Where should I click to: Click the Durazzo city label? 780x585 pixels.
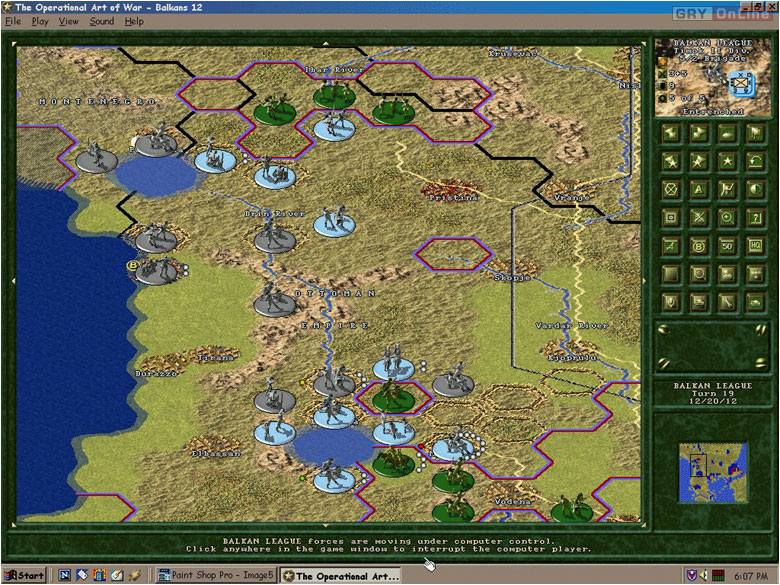pyautogui.click(x=156, y=373)
